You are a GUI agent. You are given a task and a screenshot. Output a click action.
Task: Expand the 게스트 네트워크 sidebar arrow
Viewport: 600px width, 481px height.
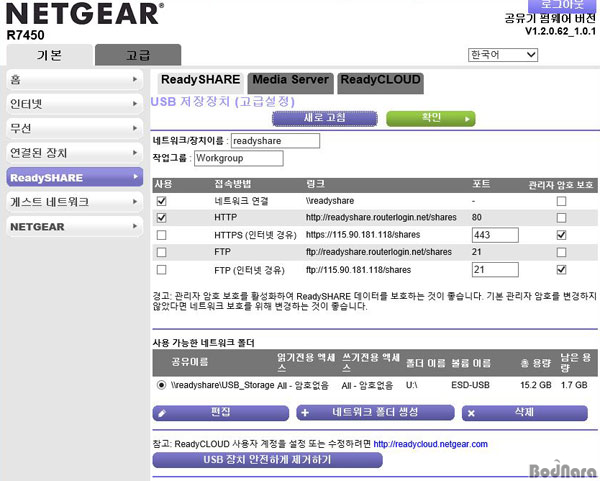pos(135,202)
